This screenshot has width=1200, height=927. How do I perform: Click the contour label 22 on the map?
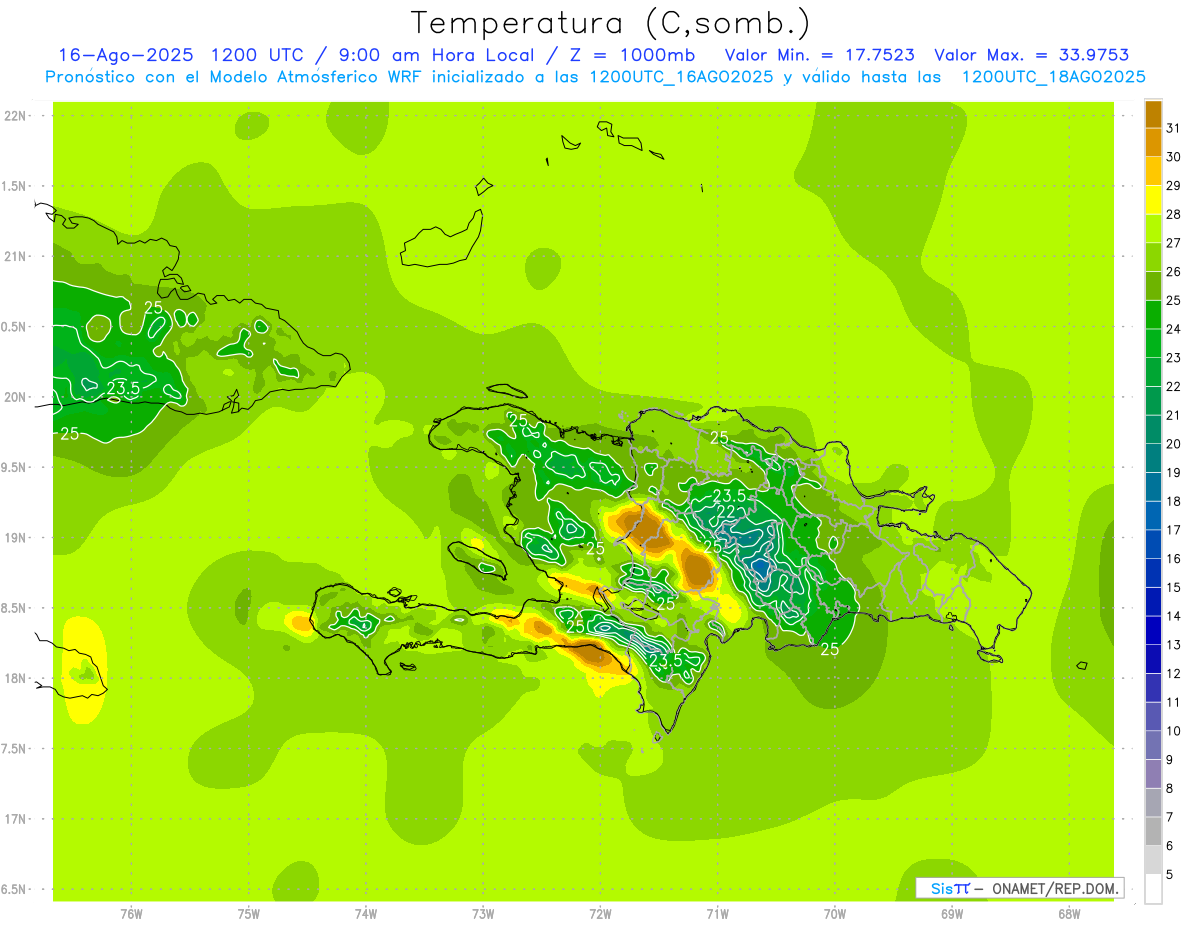pos(726,512)
